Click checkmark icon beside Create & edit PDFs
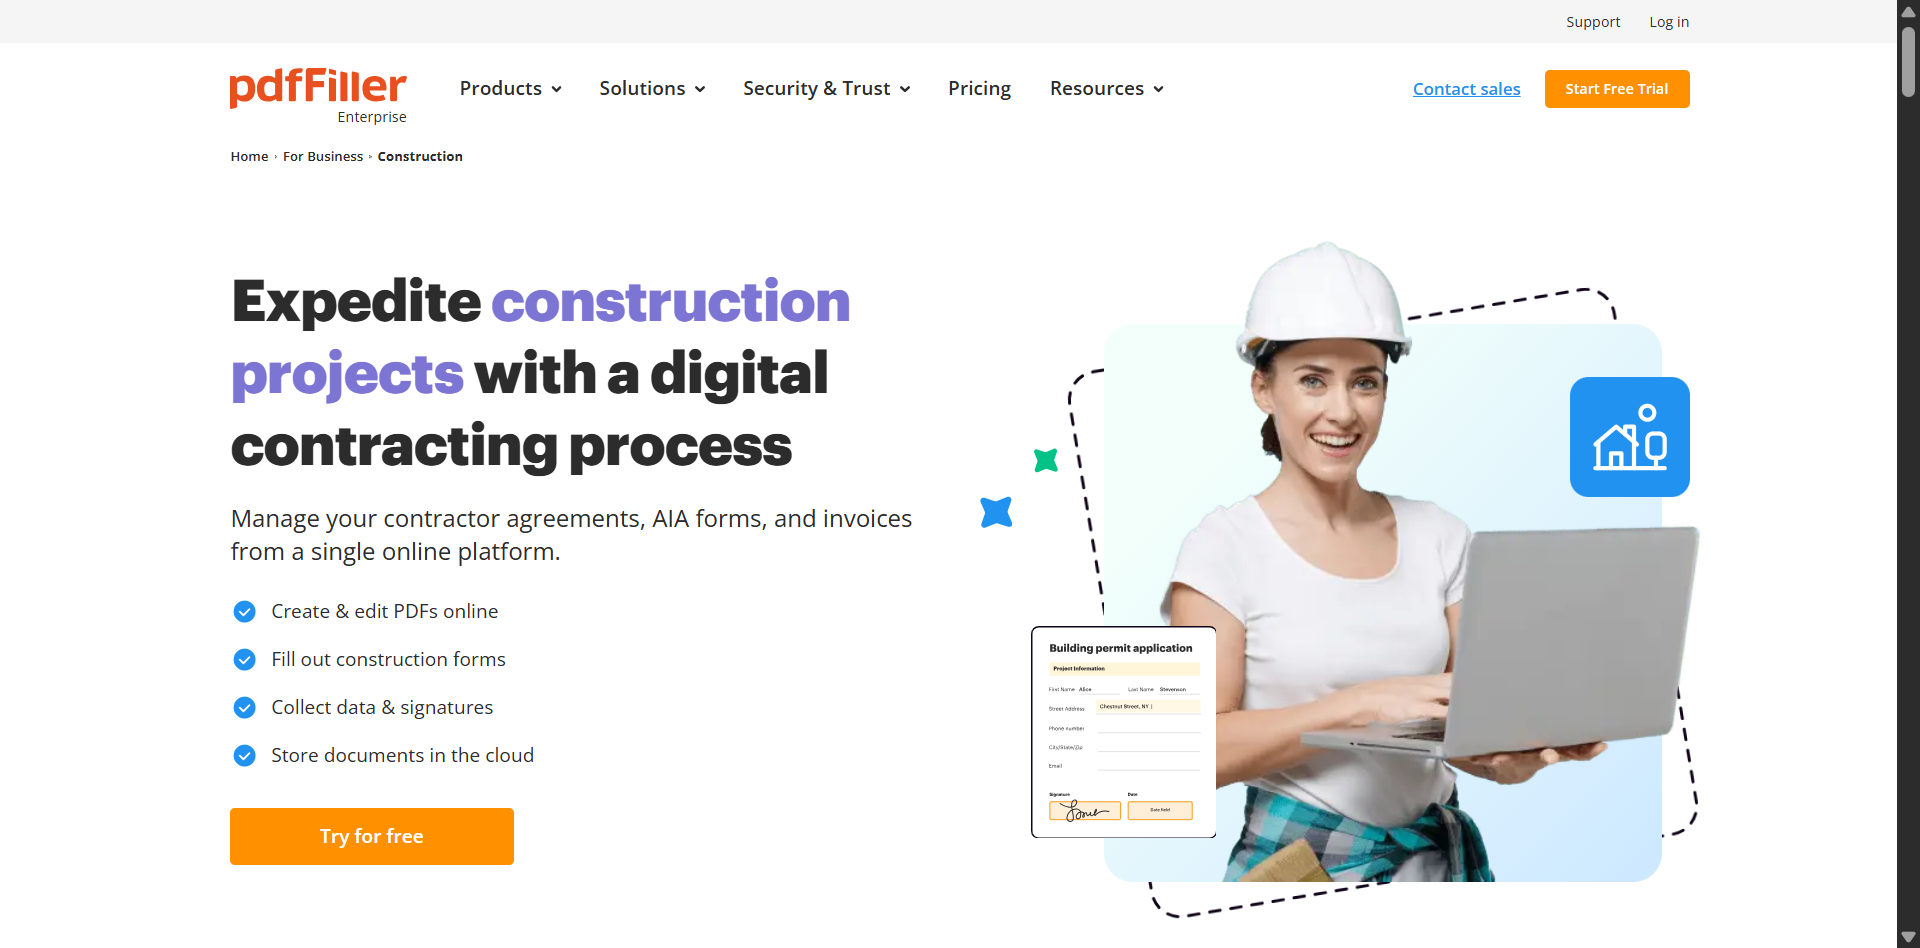This screenshot has height=948, width=1920. [244, 611]
